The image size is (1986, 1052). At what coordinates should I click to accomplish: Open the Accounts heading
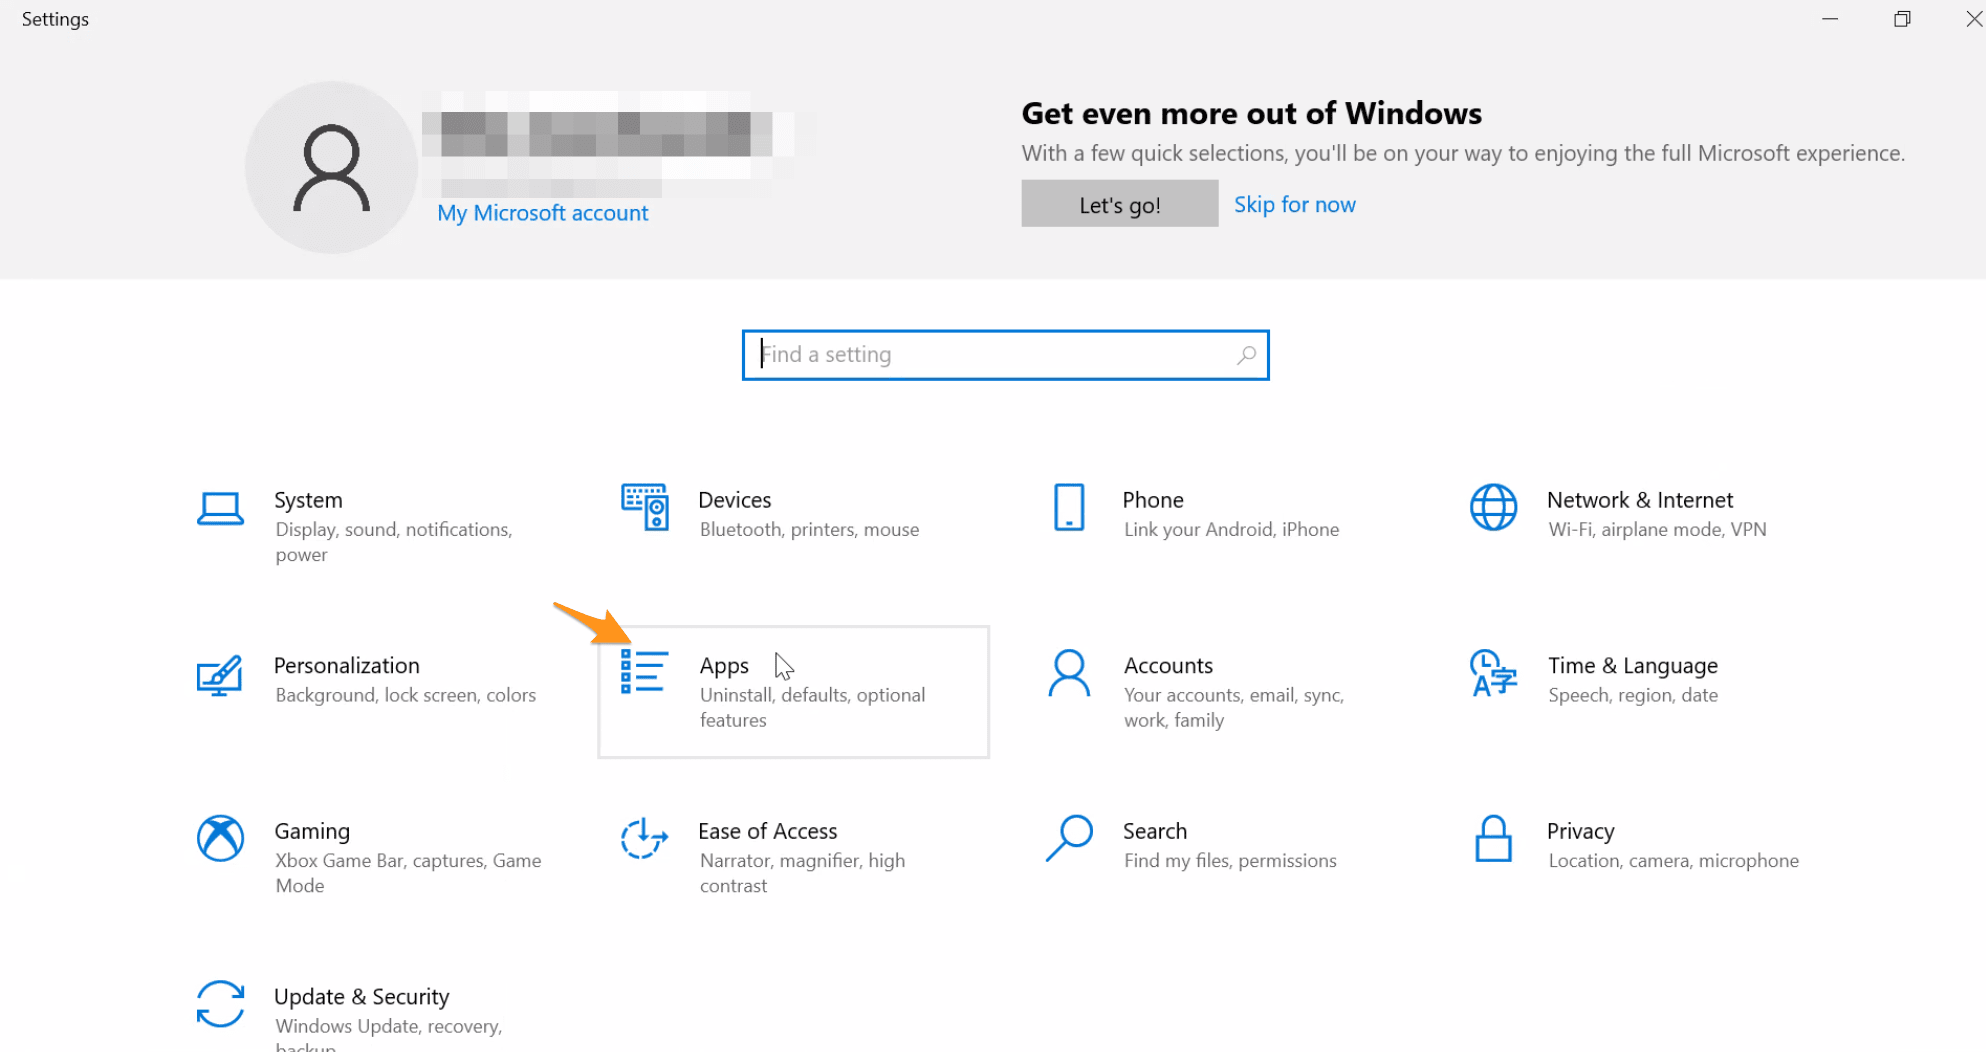pos(1168,666)
